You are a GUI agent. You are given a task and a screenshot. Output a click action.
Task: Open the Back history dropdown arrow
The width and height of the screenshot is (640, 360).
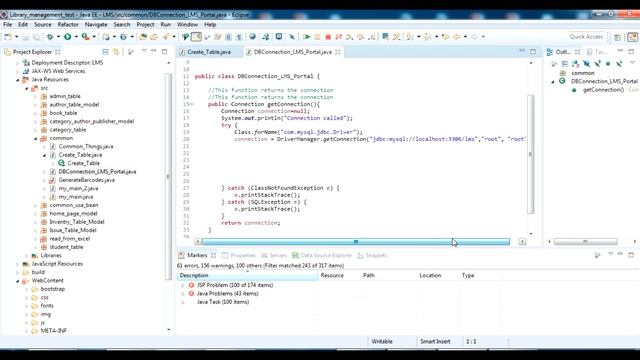[465, 37]
